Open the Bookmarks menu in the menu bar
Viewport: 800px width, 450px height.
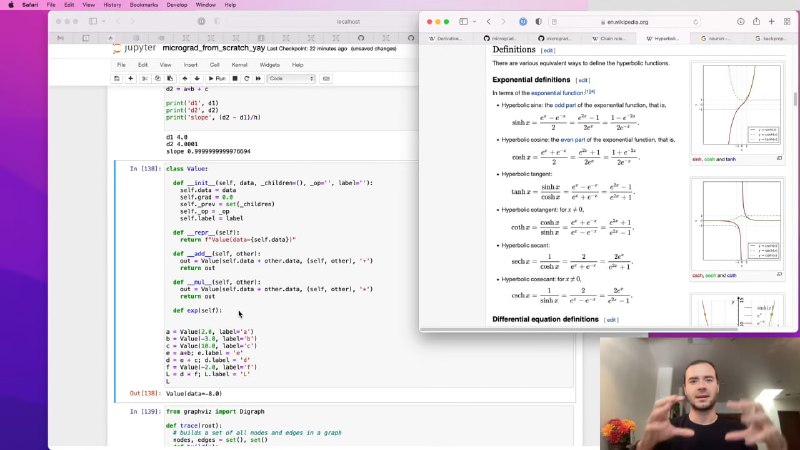tap(143, 5)
